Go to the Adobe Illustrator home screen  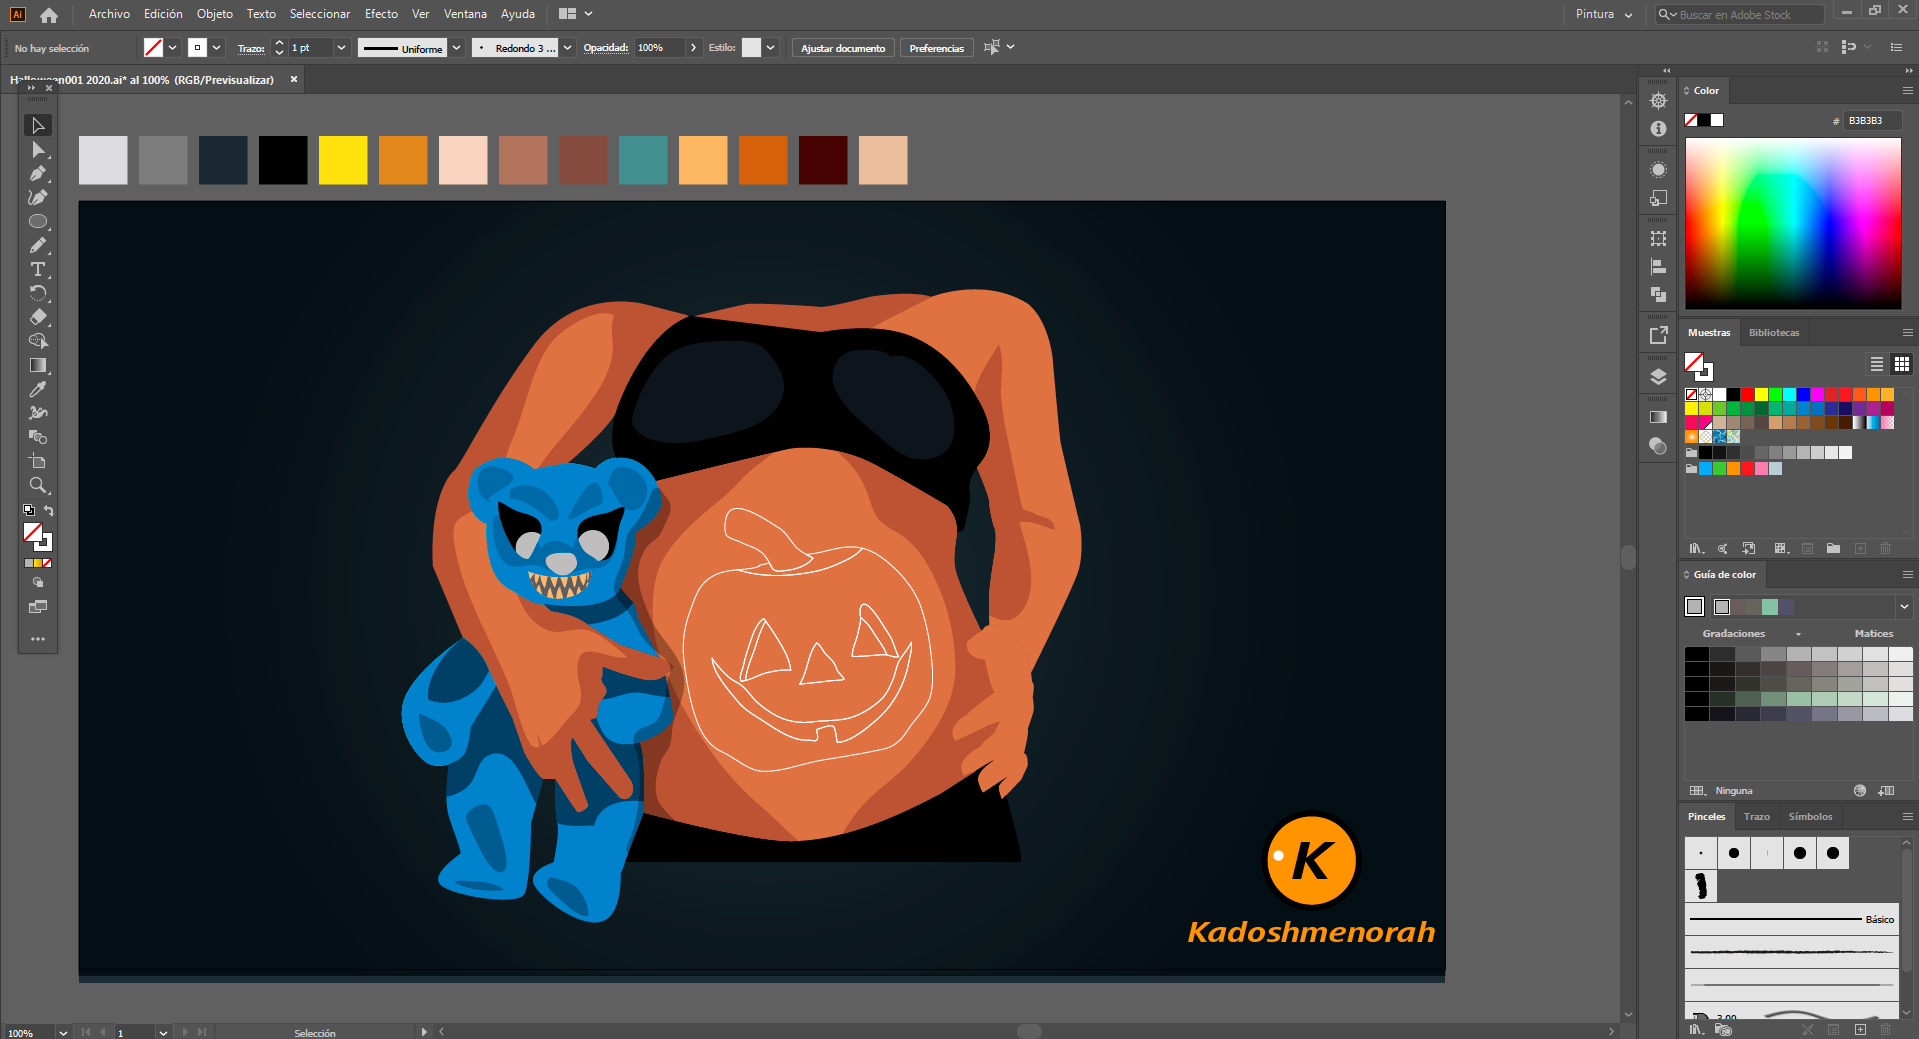tap(49, 14)
